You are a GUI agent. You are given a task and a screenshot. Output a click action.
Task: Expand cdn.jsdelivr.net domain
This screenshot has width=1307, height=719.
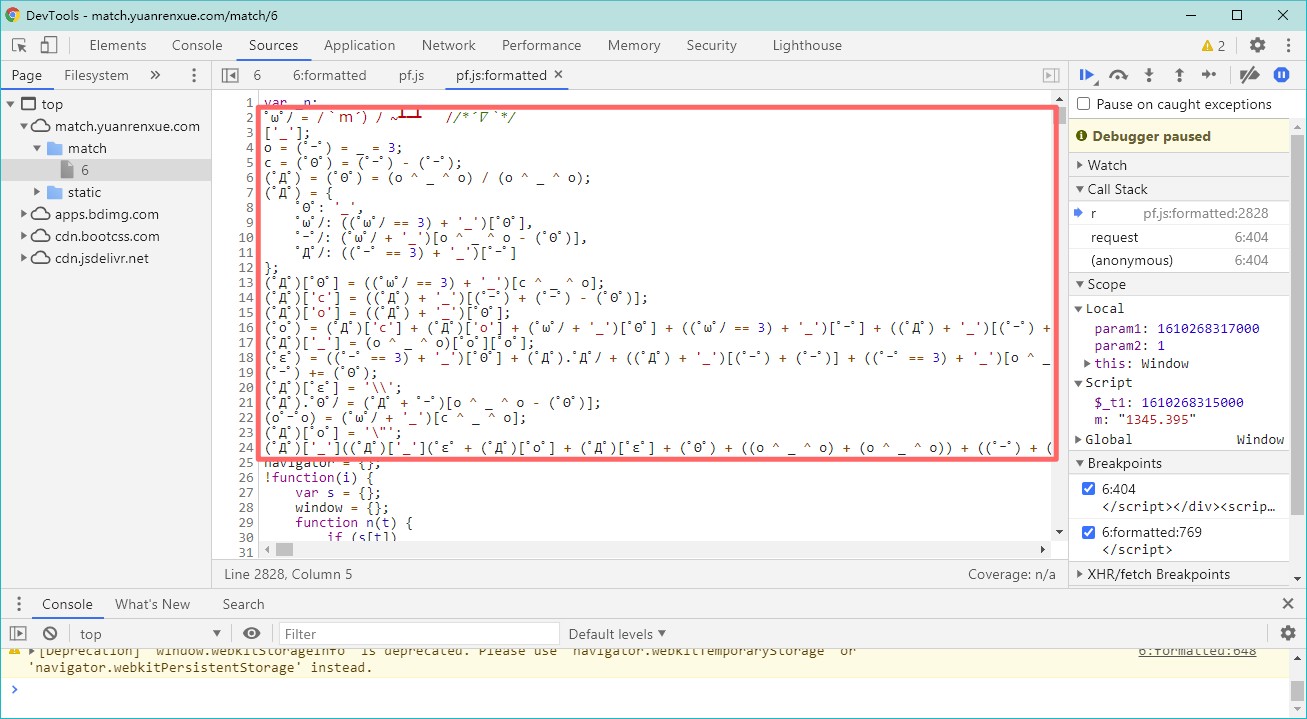click(x=25, y=258)
